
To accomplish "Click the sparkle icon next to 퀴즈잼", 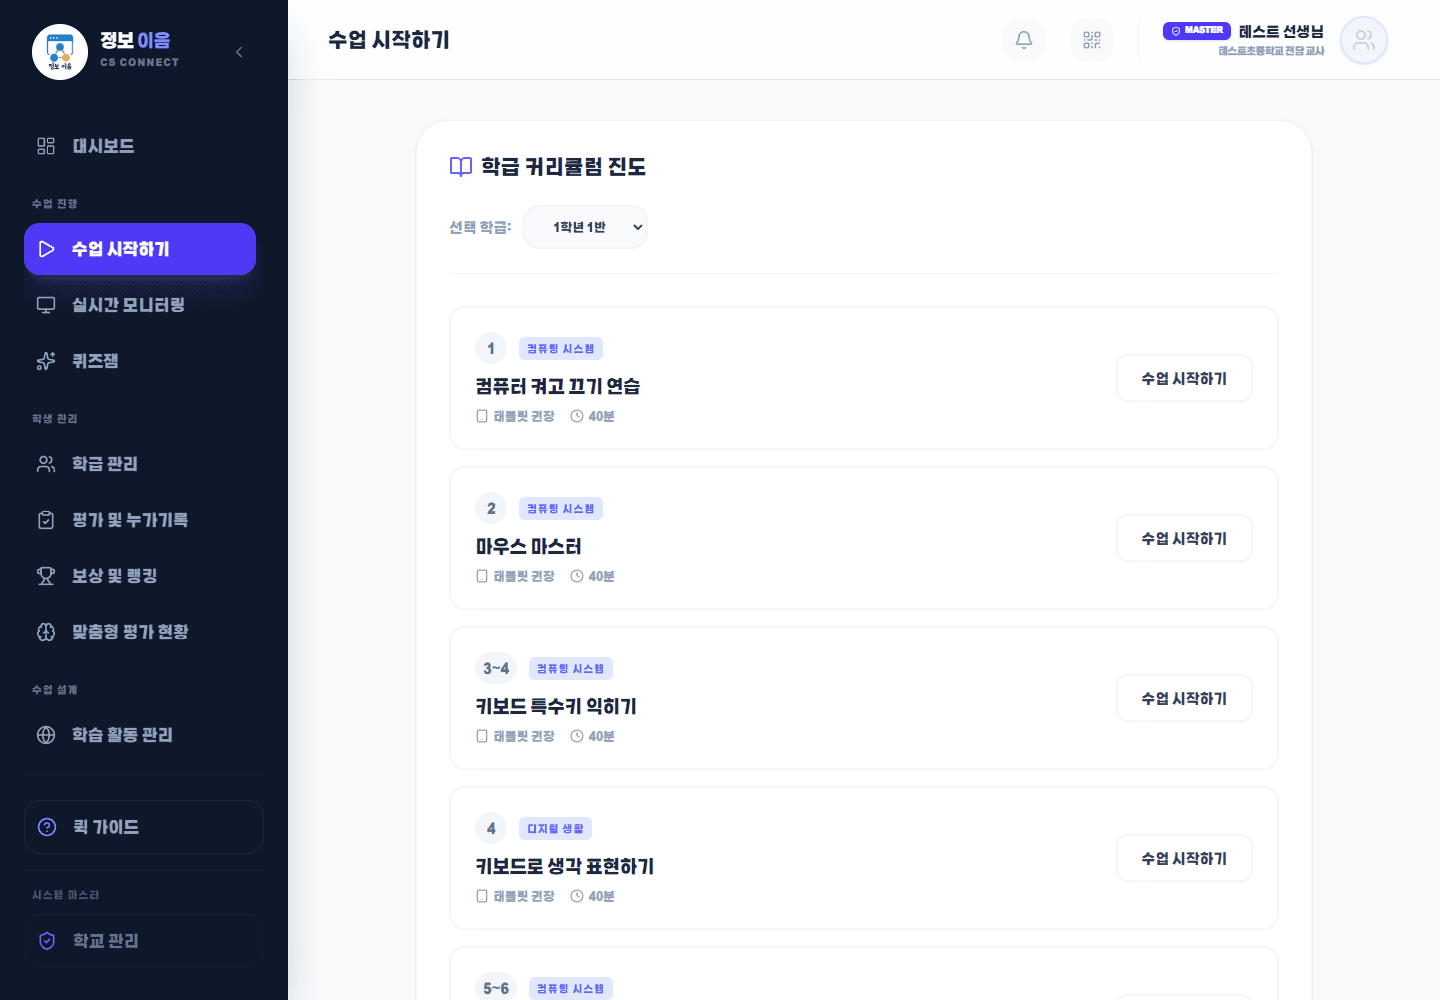I will (46, 361).
